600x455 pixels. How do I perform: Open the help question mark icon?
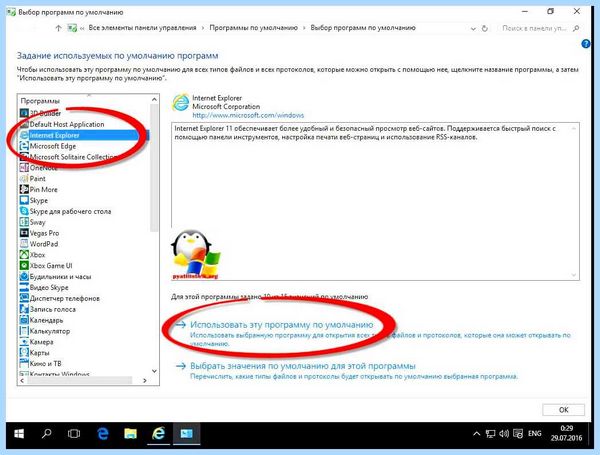click(586, 44)
